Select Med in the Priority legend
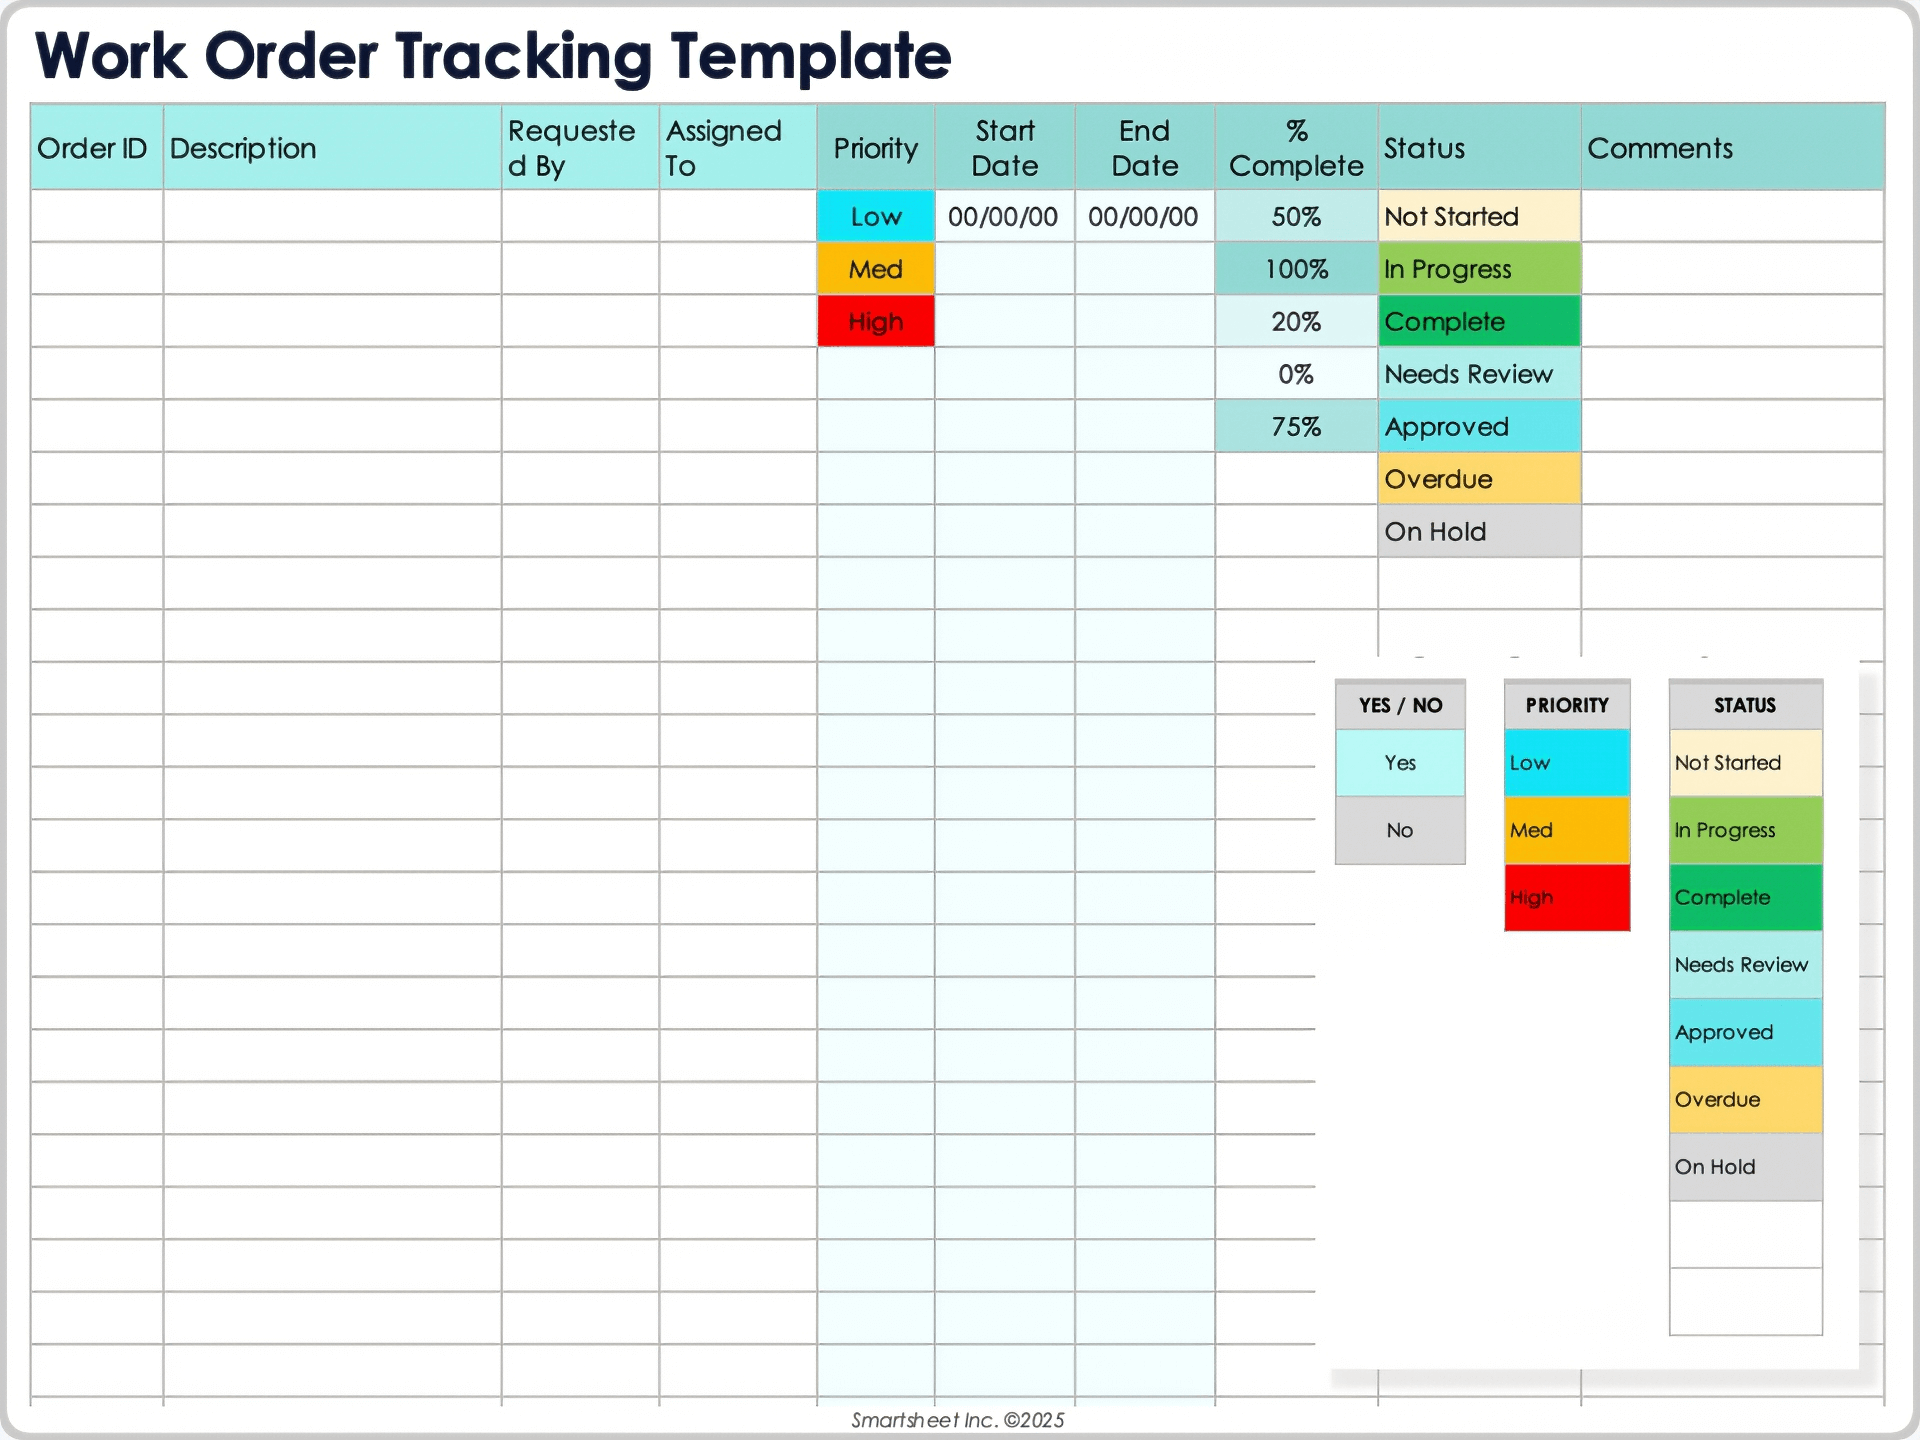Image resolution: width=1920 pixels, height=1440 pixels. (x=1567, y=830)
